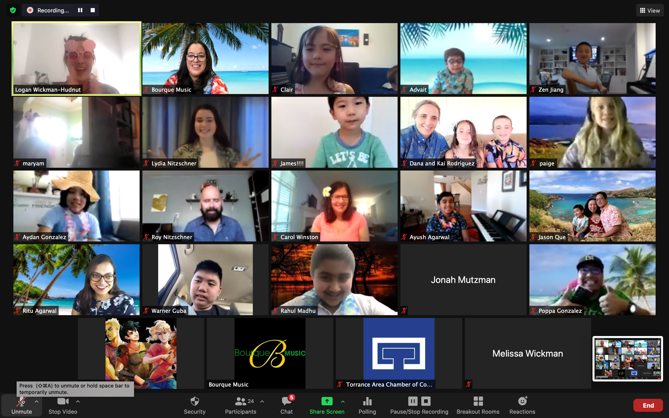This screenshot has height=418, width=669.
Task: Expand audio options arrow beside Unmute
Action: tap(37, 401)
